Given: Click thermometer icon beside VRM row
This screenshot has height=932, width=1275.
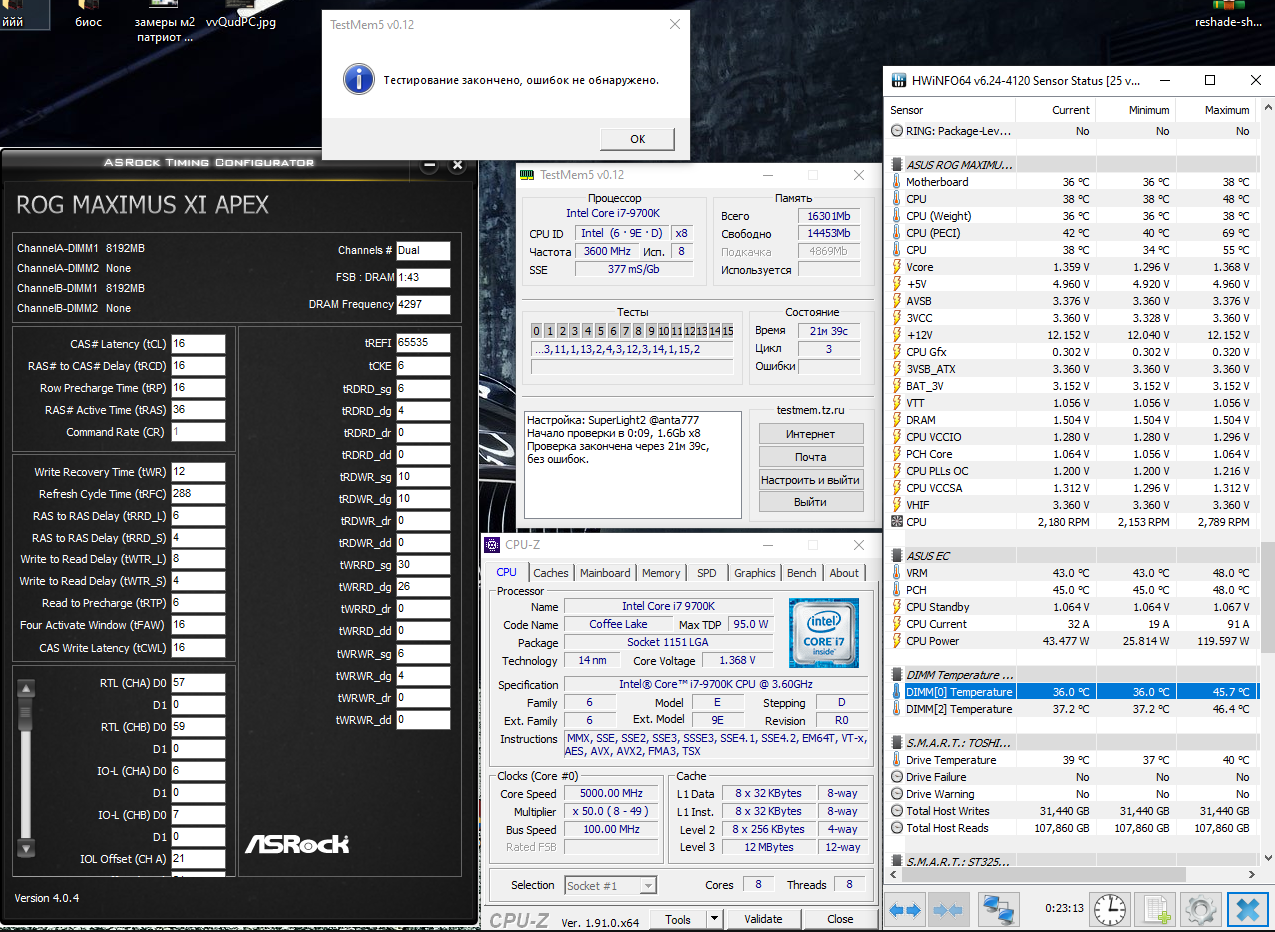Looking at the screenshot, I should [896, 573].
